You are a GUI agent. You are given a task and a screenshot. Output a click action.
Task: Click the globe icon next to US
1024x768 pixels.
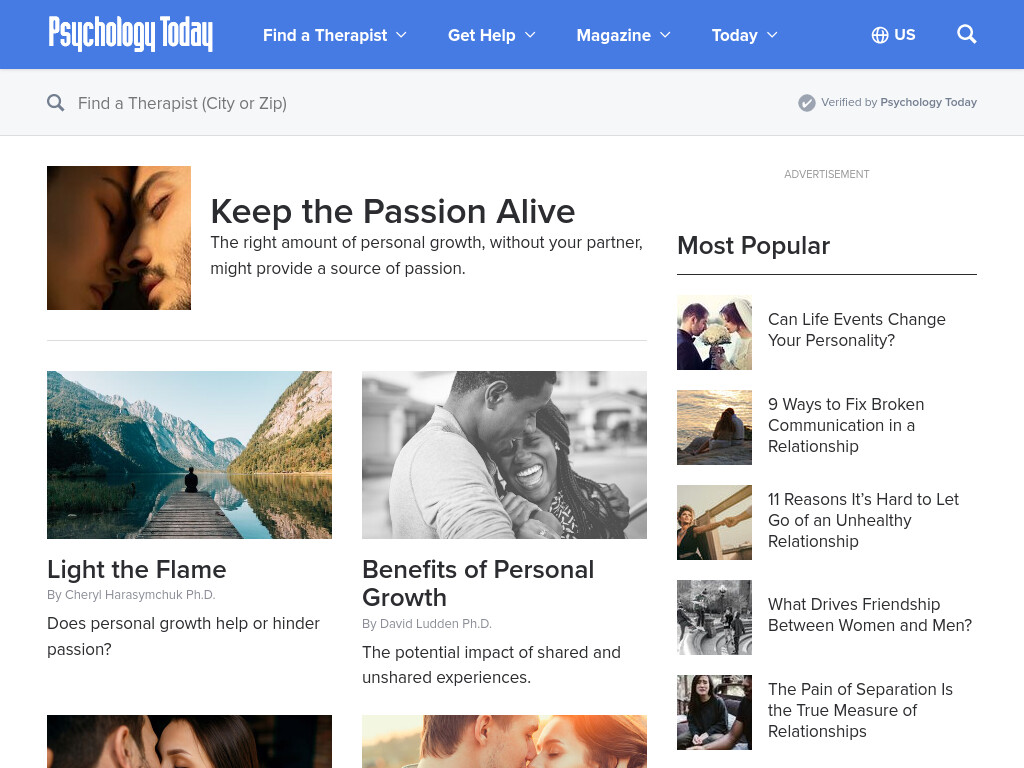(x=880, y=35)
